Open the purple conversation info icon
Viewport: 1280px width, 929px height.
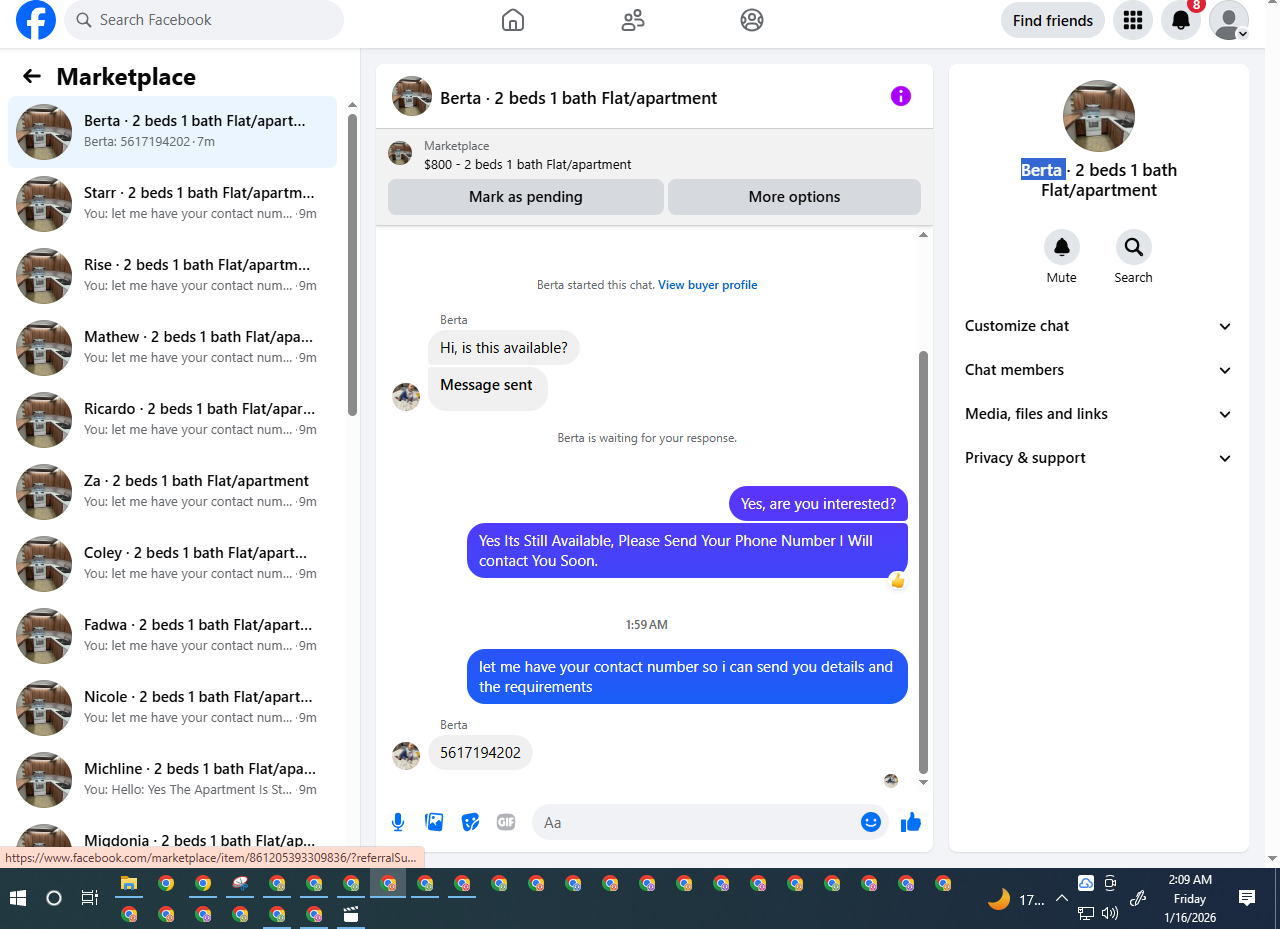pos(901,96)
